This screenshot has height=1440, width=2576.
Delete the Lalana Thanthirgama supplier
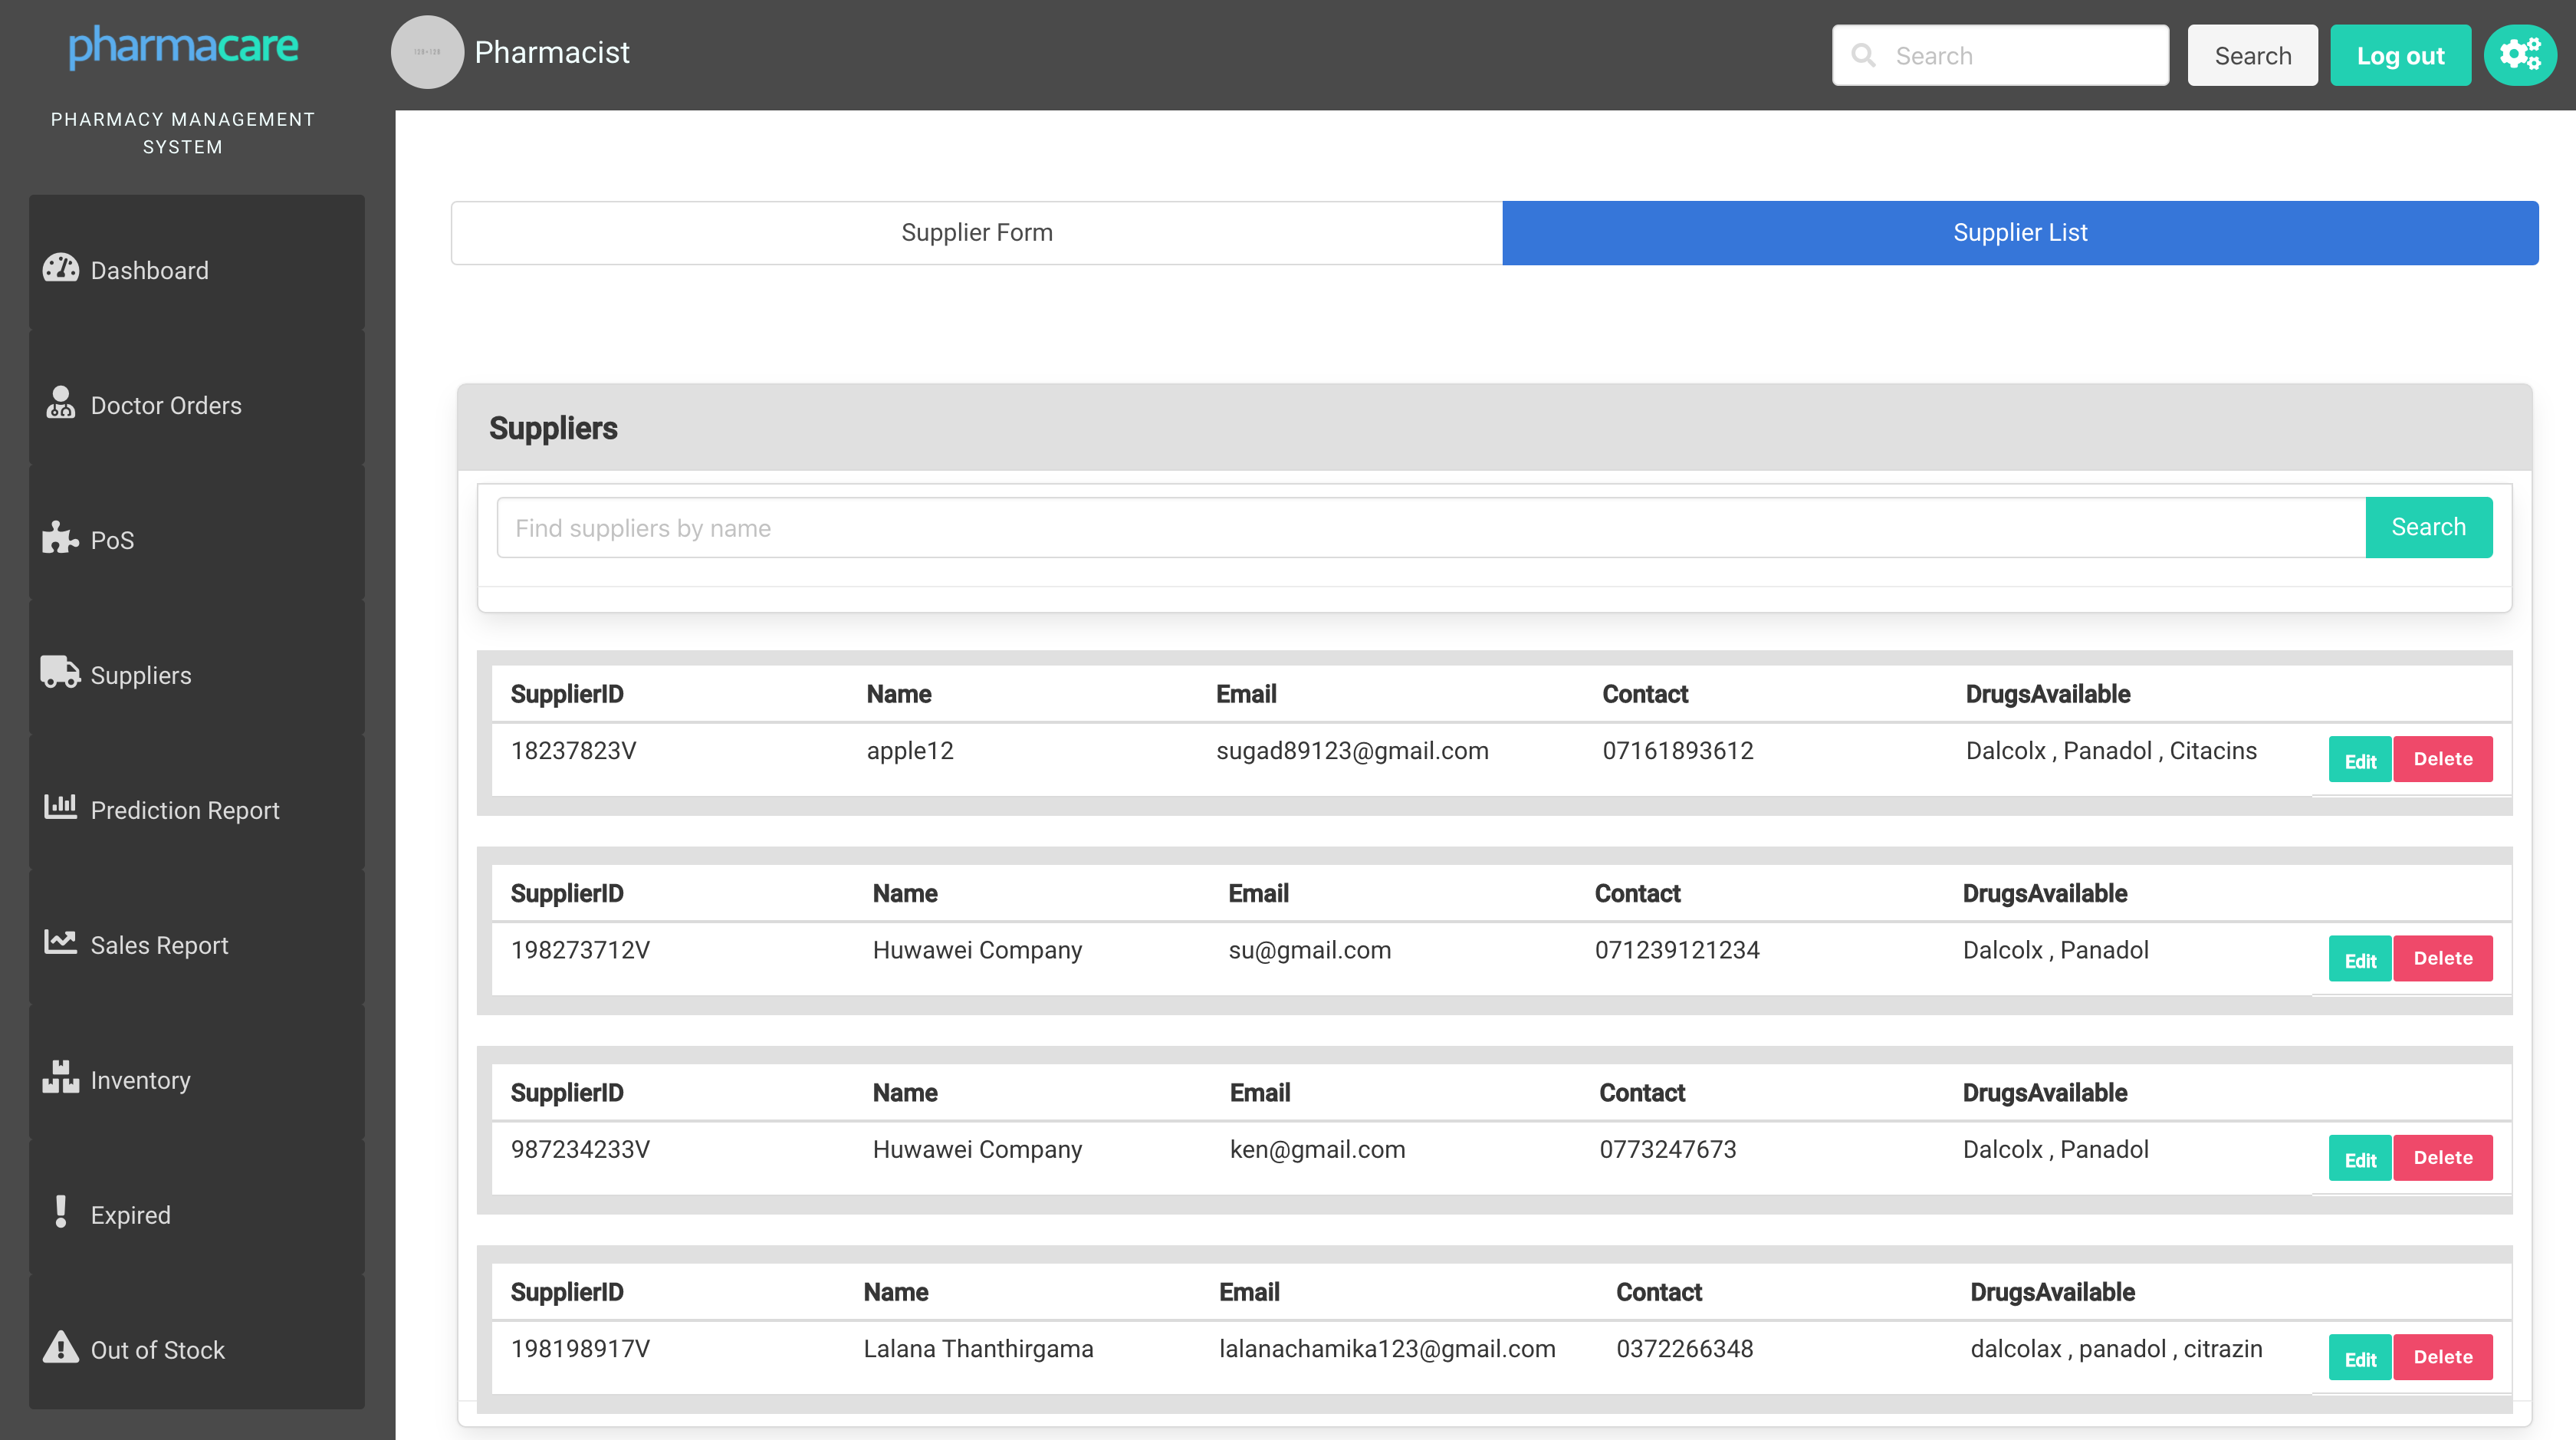click(2442, 1357)
